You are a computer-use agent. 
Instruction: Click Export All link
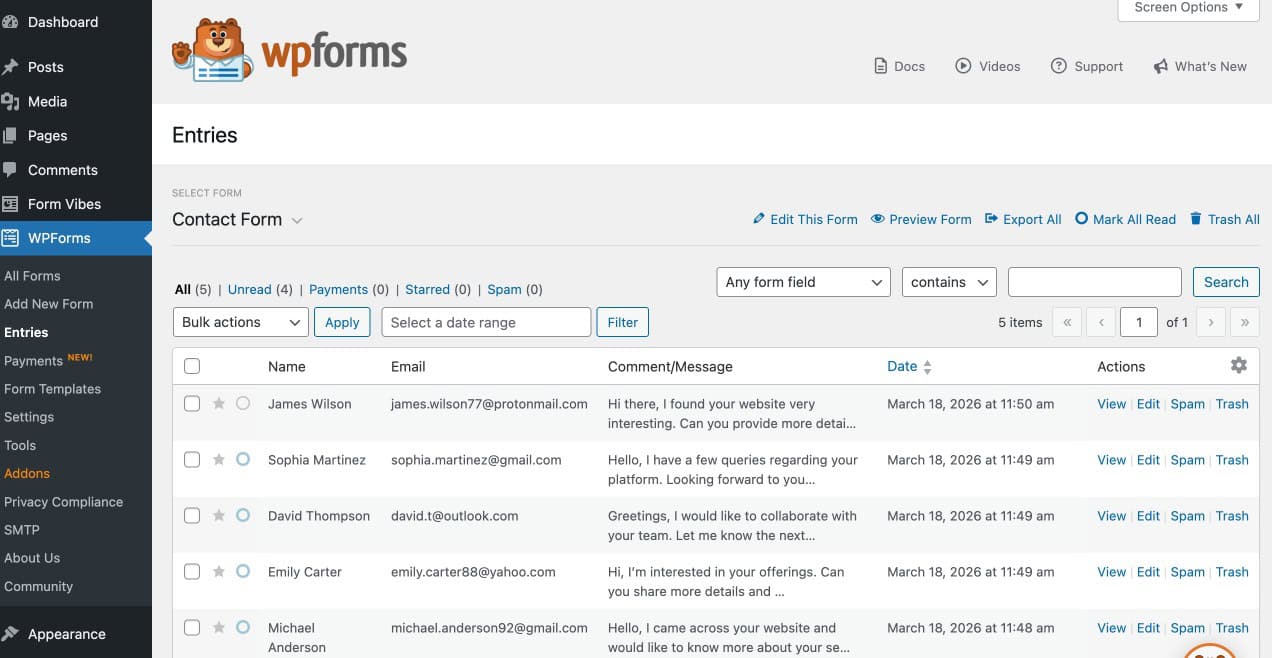pos(1023,219)
